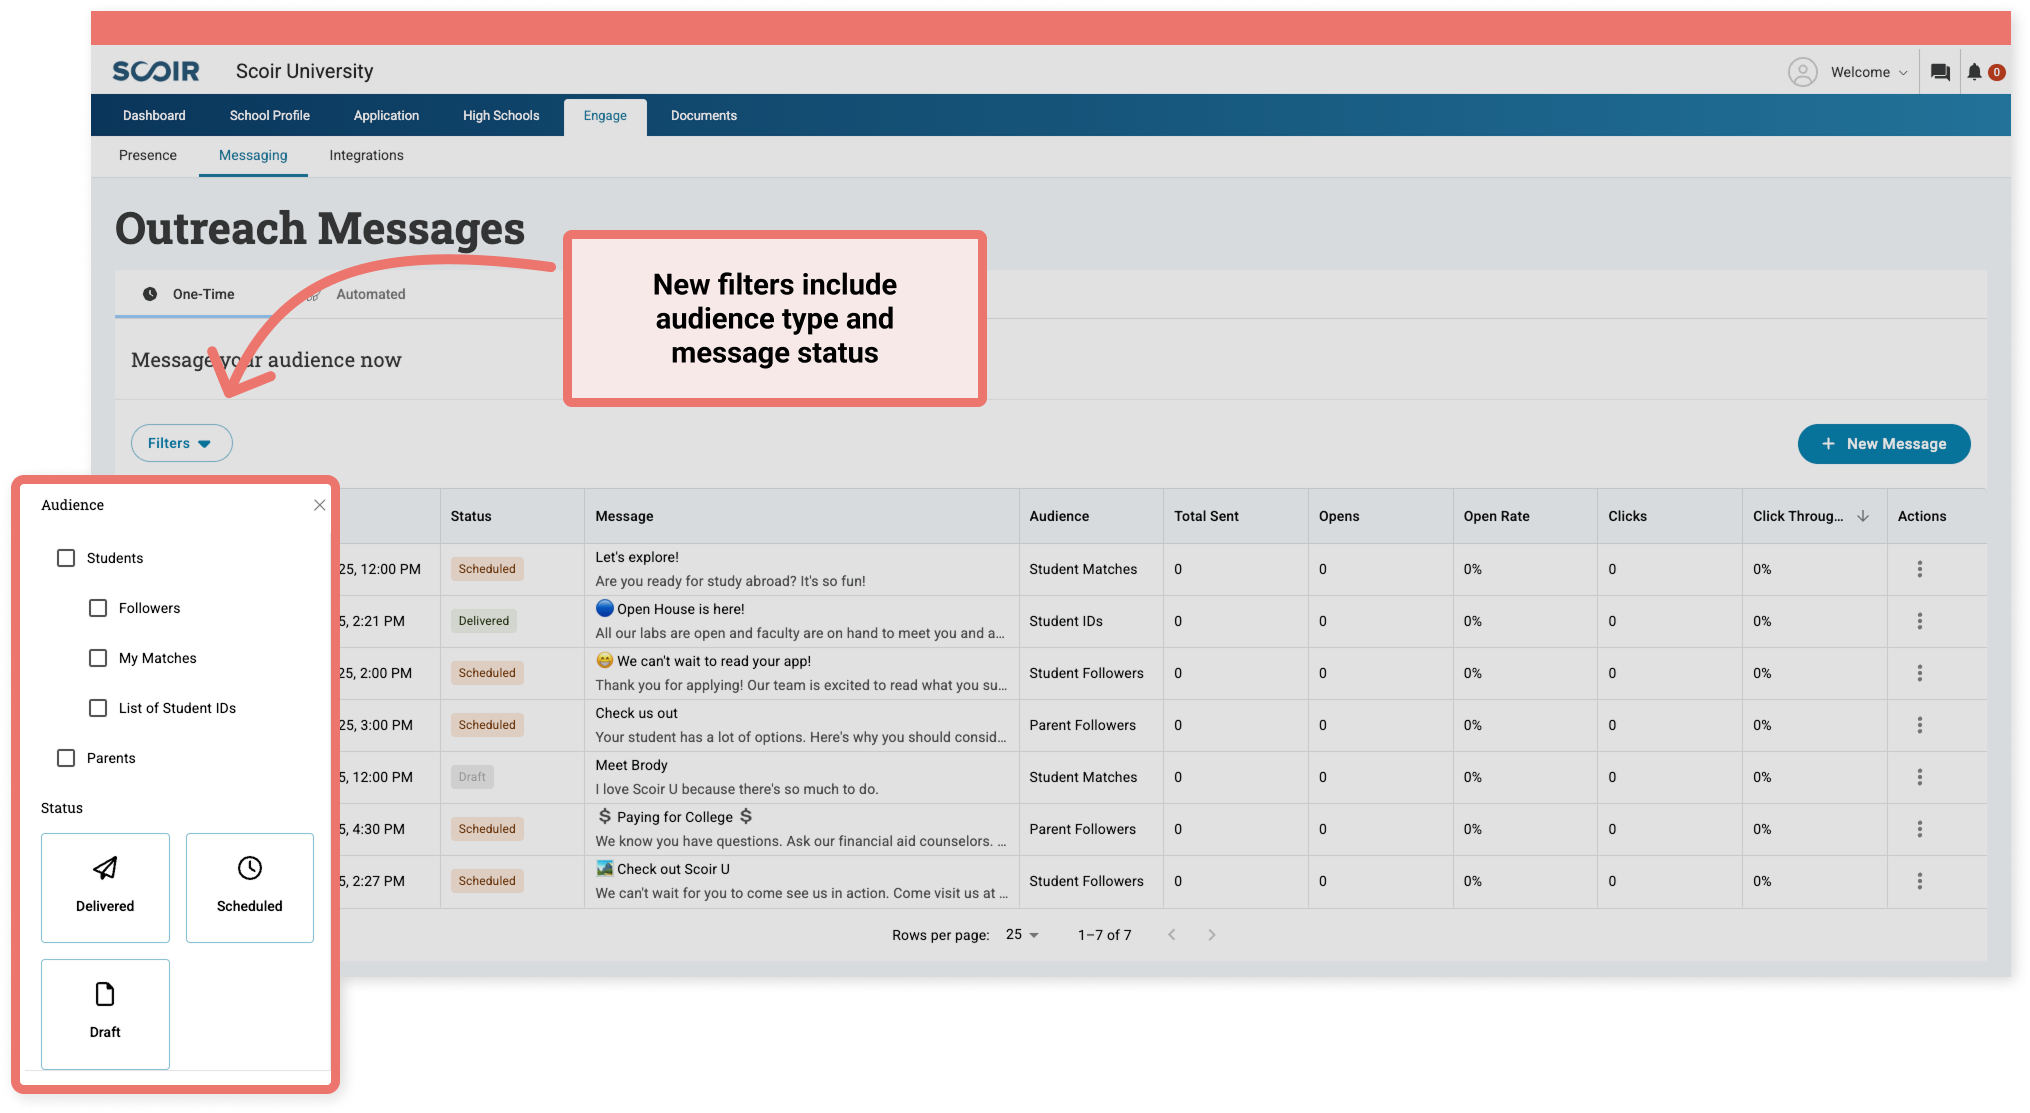The height and width of the screenshot is (1113, 2030).
Task: Sort by Click Through column arrow
Action: 1863,516
